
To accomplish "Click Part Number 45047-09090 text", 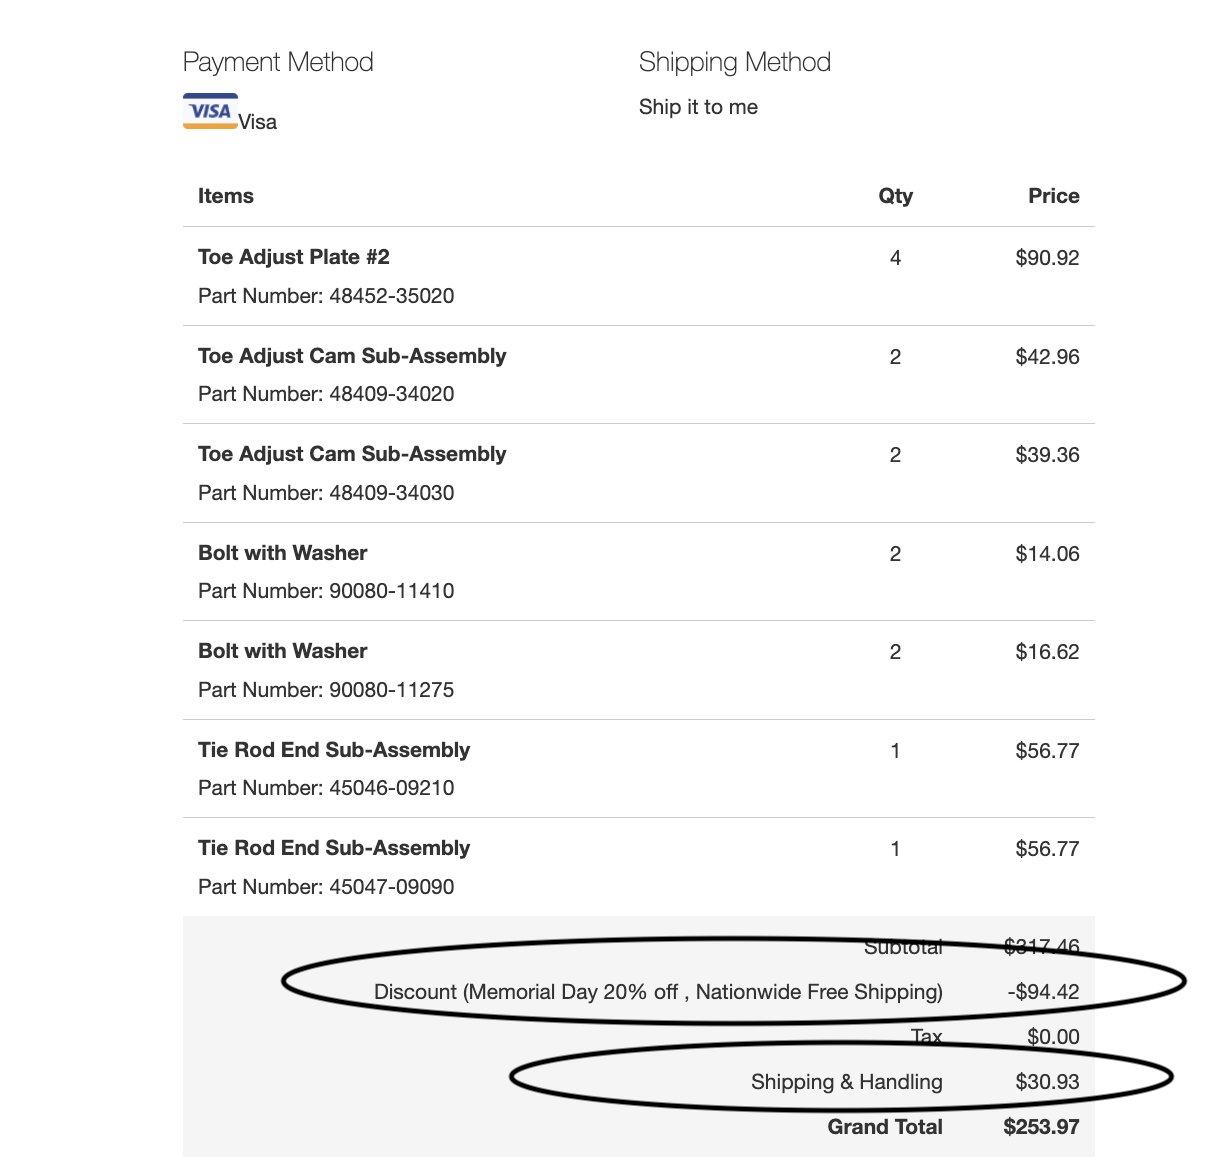I will tap(326, 887).
